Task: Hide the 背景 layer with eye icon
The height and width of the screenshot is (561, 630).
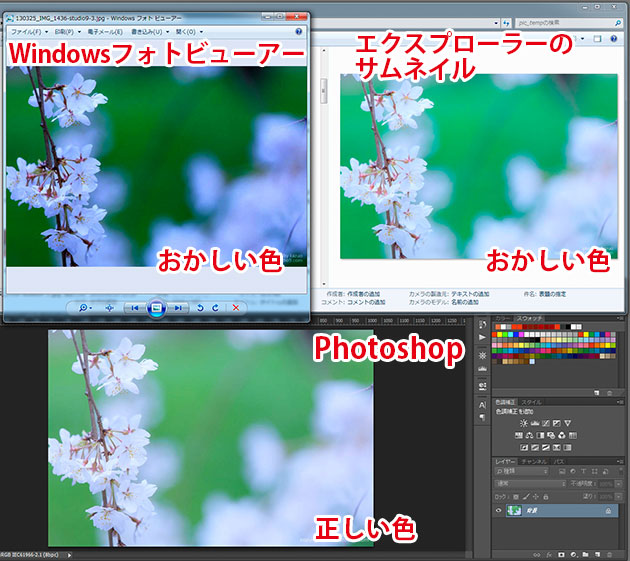Action: pyautogui.click(x=499, y=510)
